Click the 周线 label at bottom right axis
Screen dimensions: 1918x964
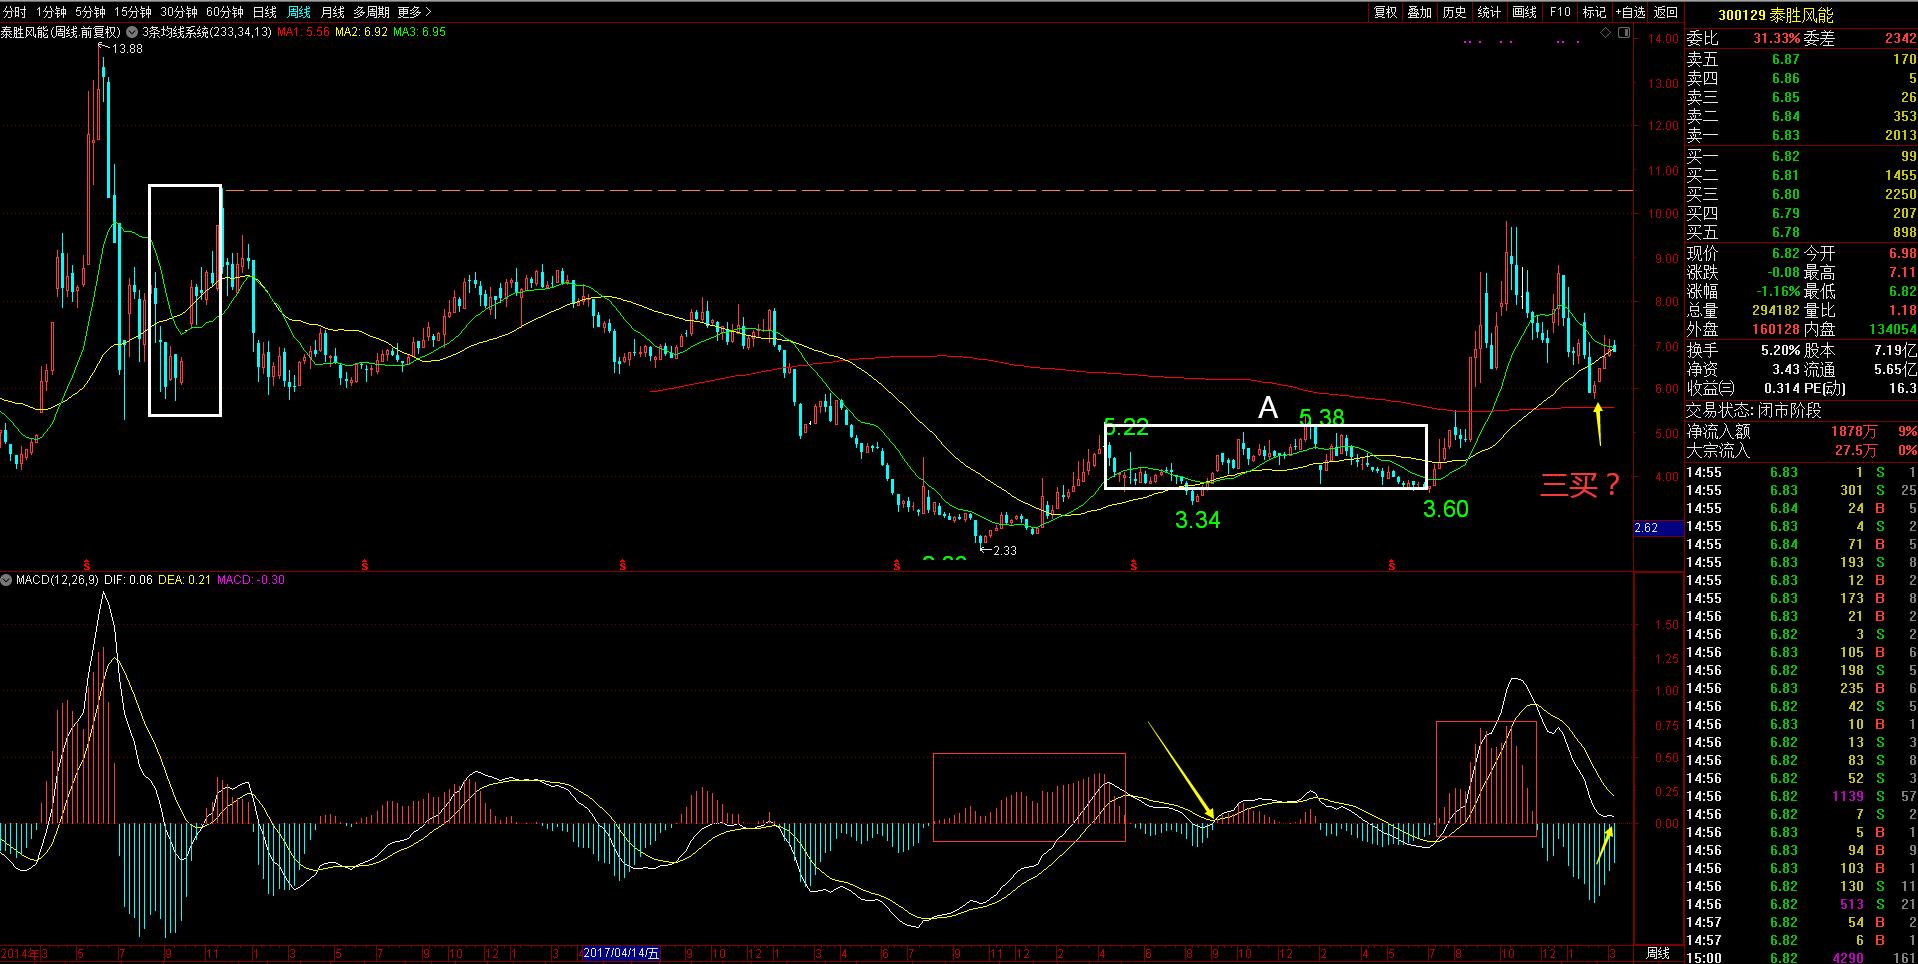[1657, 953]
